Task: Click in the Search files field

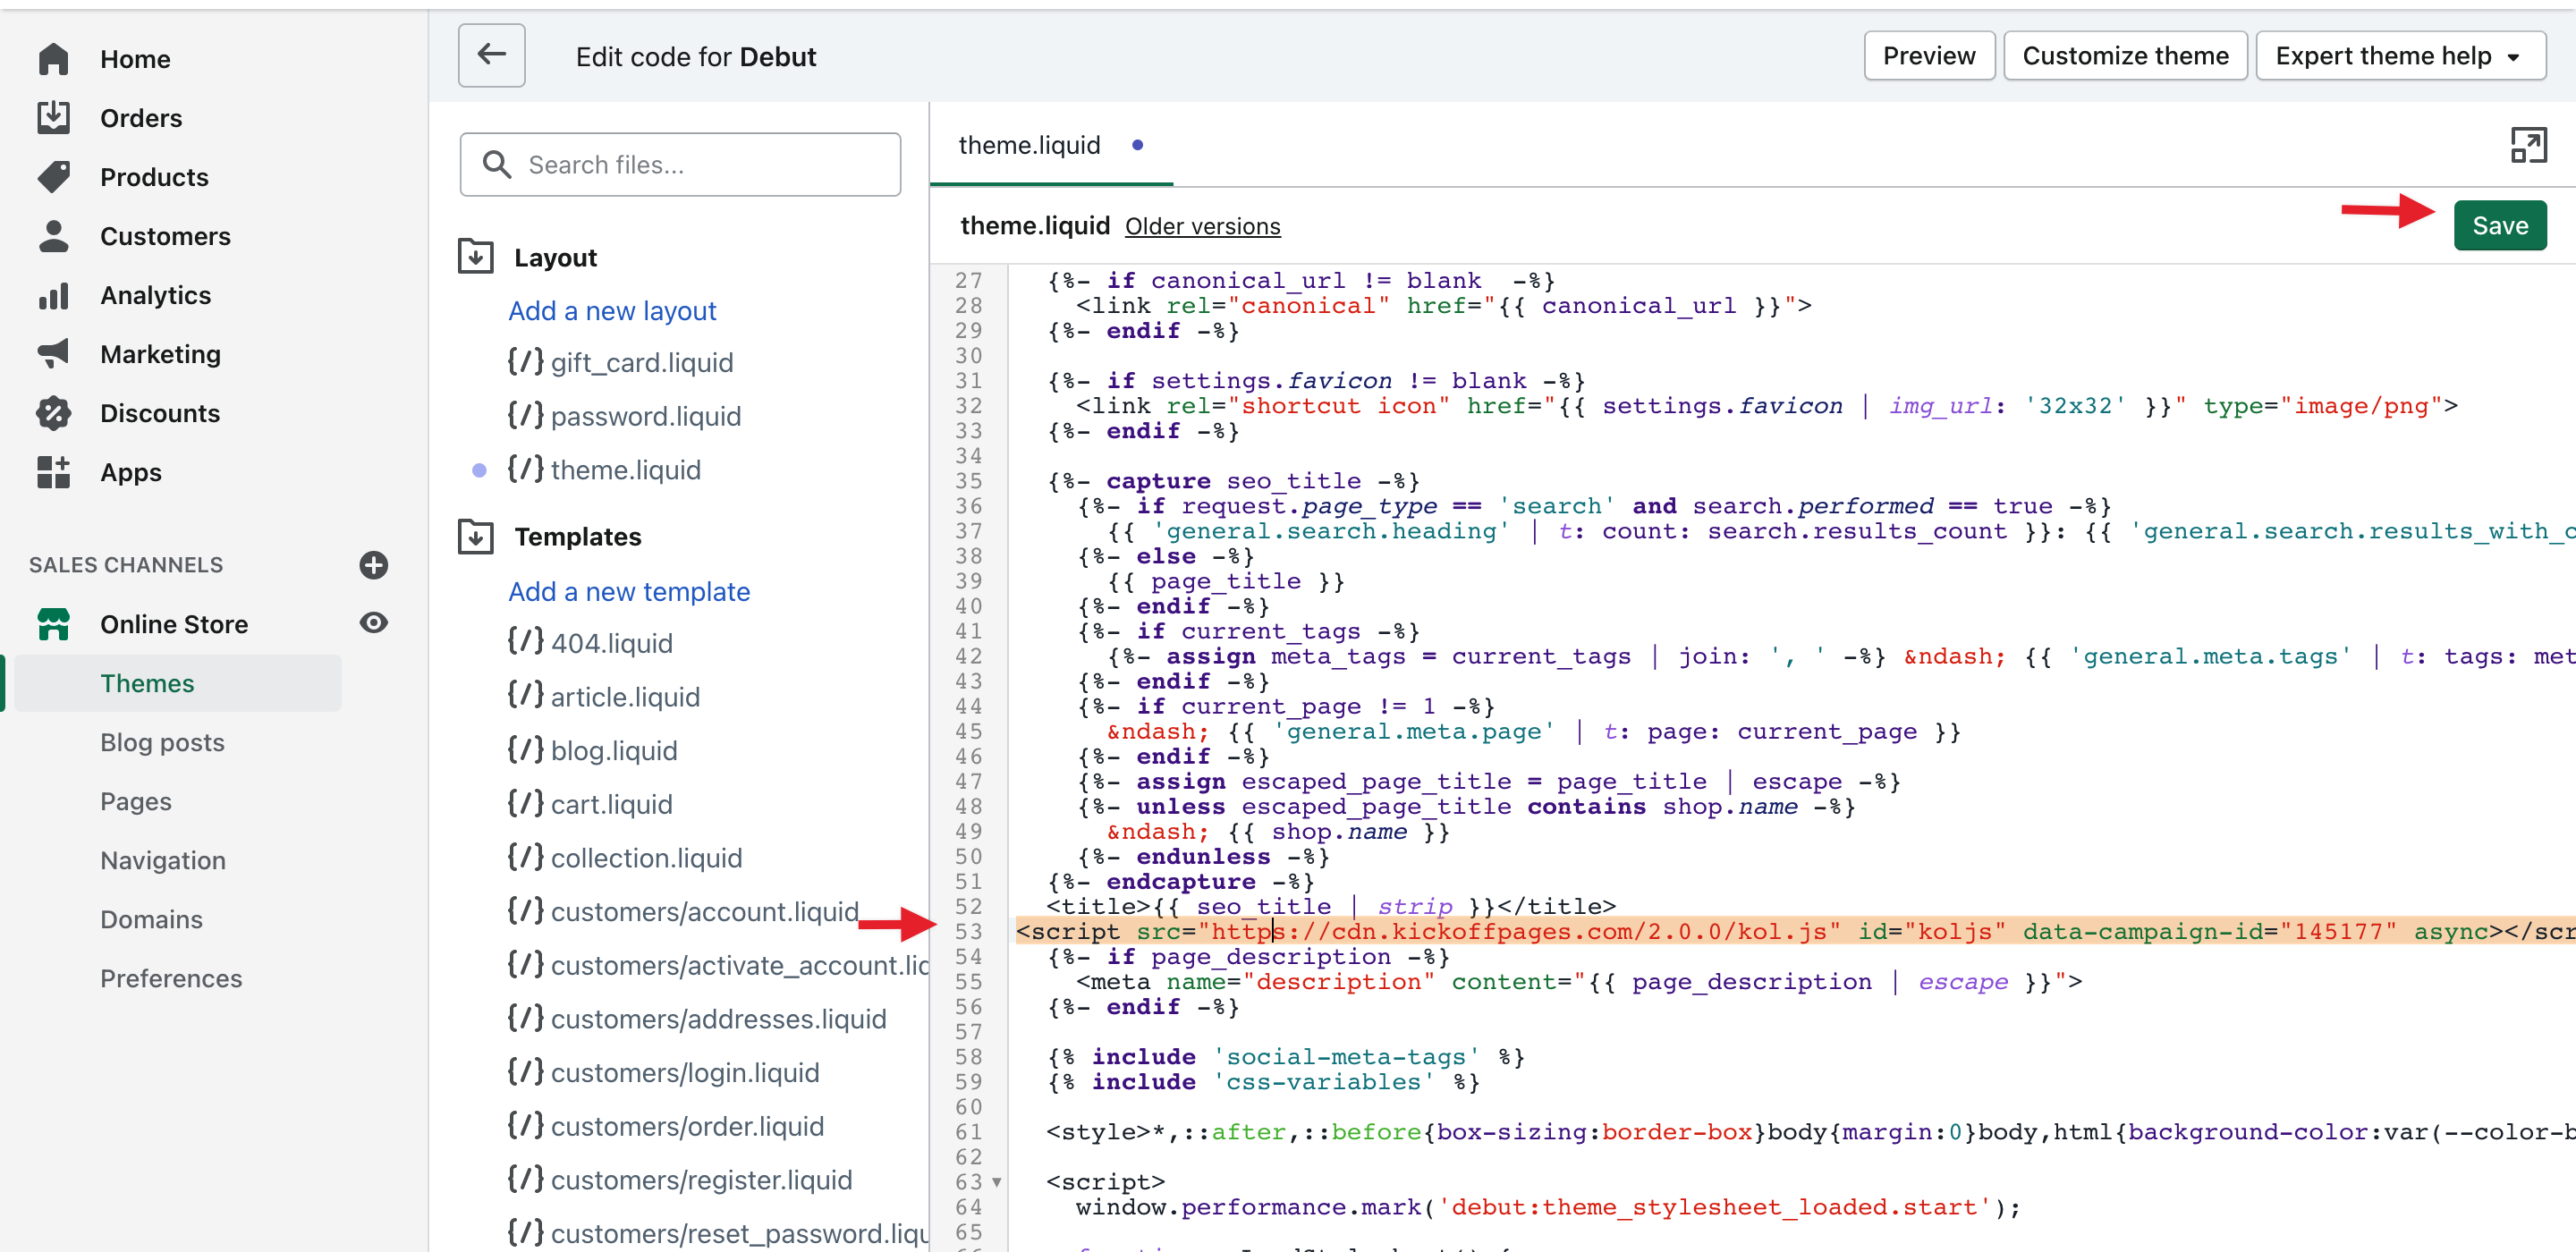Action: (x=680, y=164)
